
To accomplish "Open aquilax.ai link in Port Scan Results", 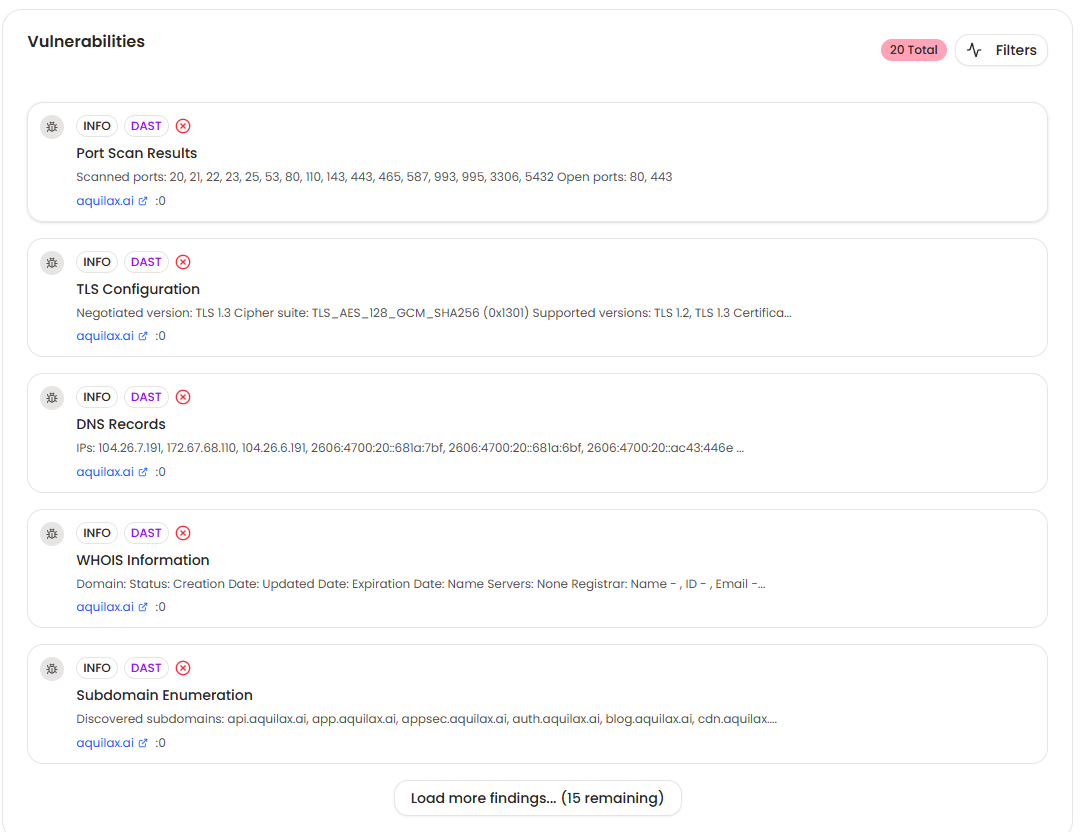I will coord(105,201).
